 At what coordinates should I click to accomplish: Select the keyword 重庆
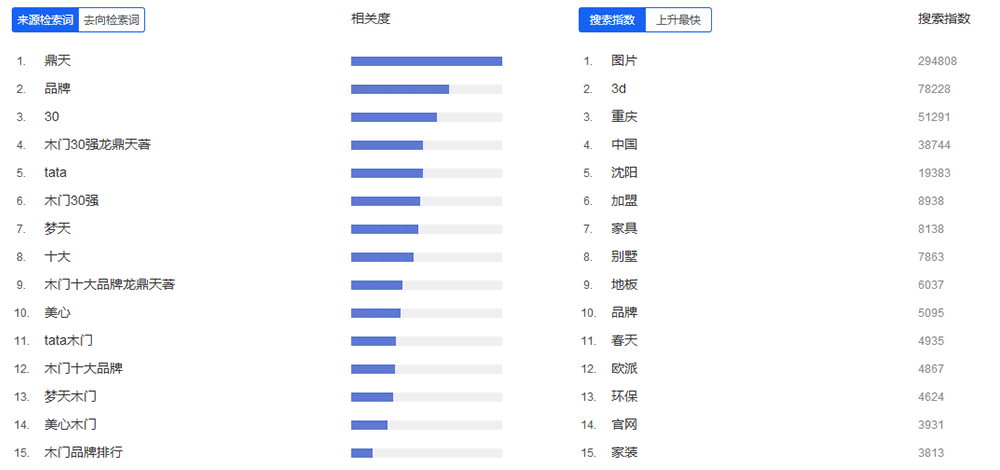point(624,117)
